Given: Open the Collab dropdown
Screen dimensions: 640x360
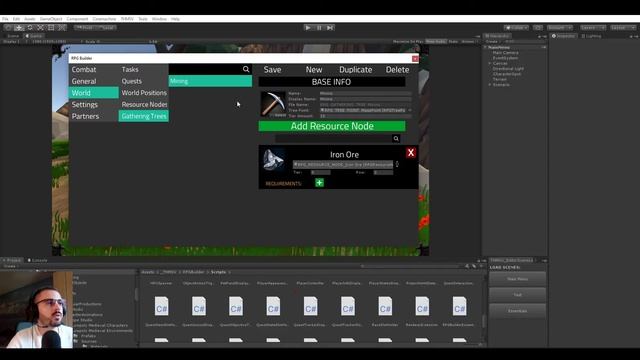Looking at the screenshot, I should pyautogui.click(x=516, y=27).
